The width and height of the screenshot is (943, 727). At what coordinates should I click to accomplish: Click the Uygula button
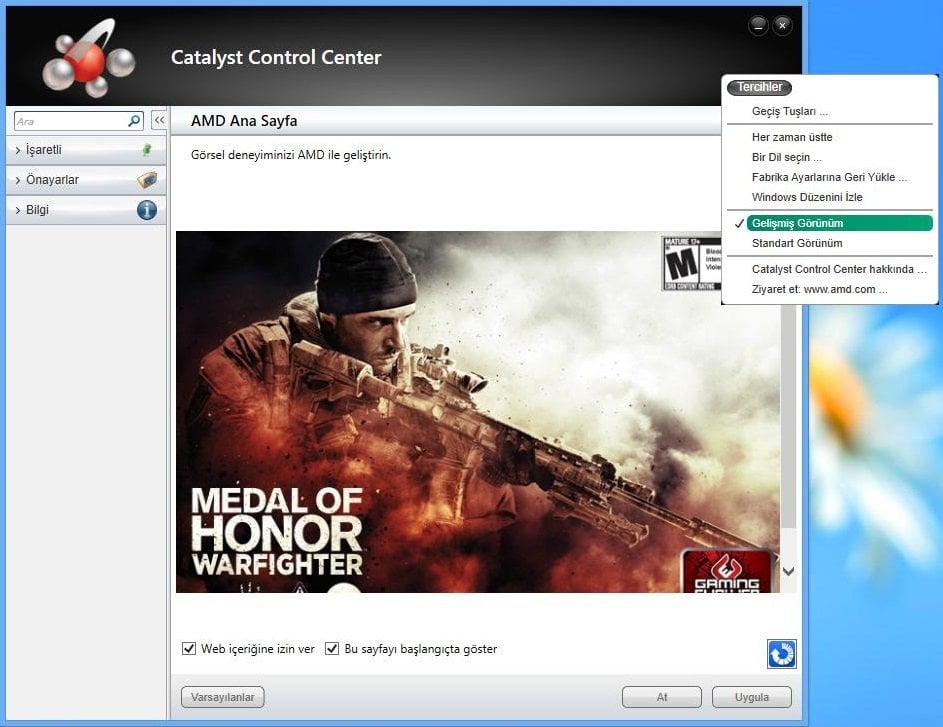click(752, 697)
